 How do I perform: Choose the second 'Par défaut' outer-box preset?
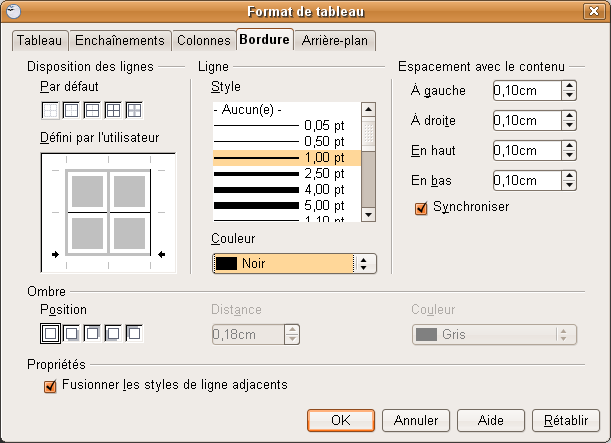tap(71, 110)
